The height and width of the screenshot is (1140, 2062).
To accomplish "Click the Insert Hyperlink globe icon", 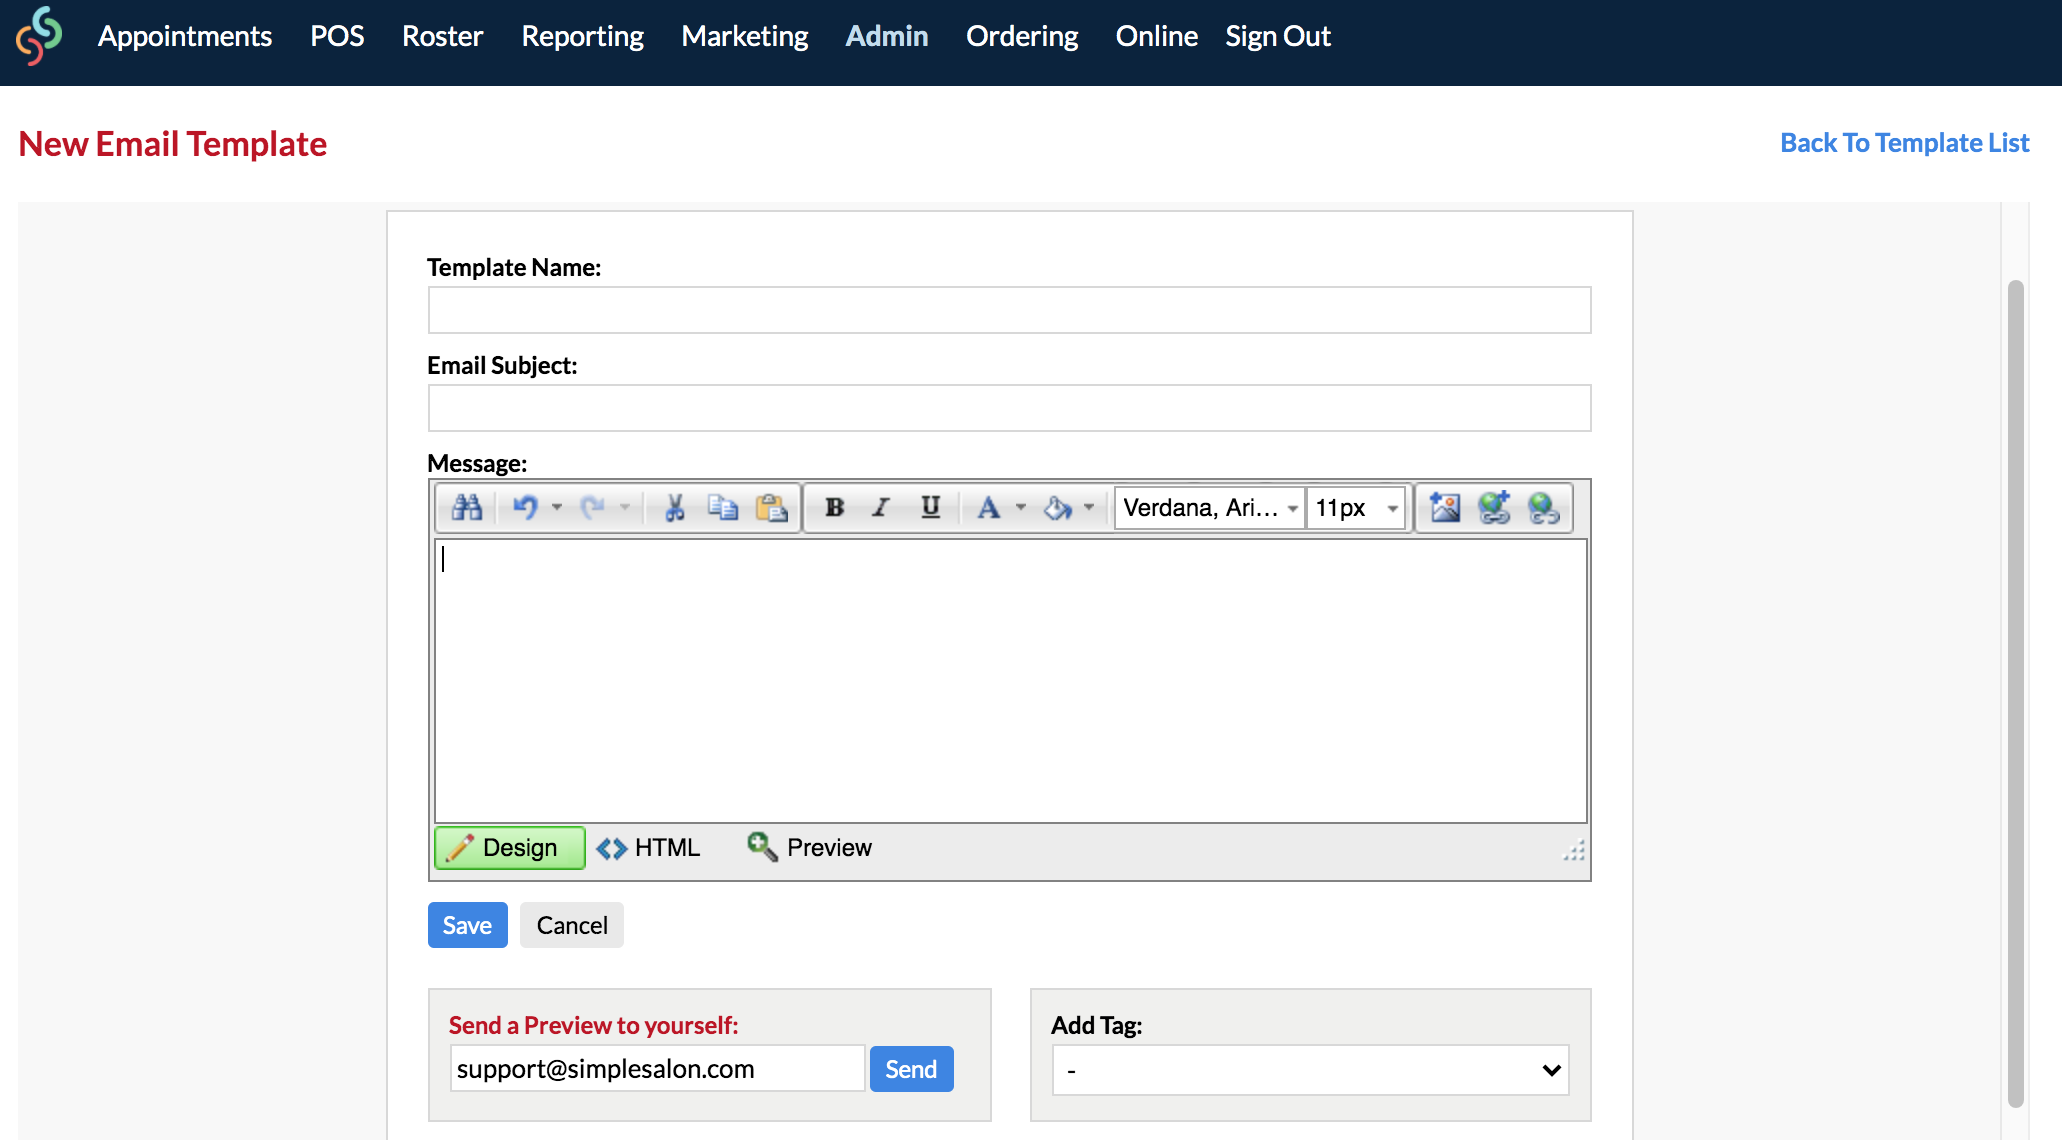I will [x=1494, y=508].
